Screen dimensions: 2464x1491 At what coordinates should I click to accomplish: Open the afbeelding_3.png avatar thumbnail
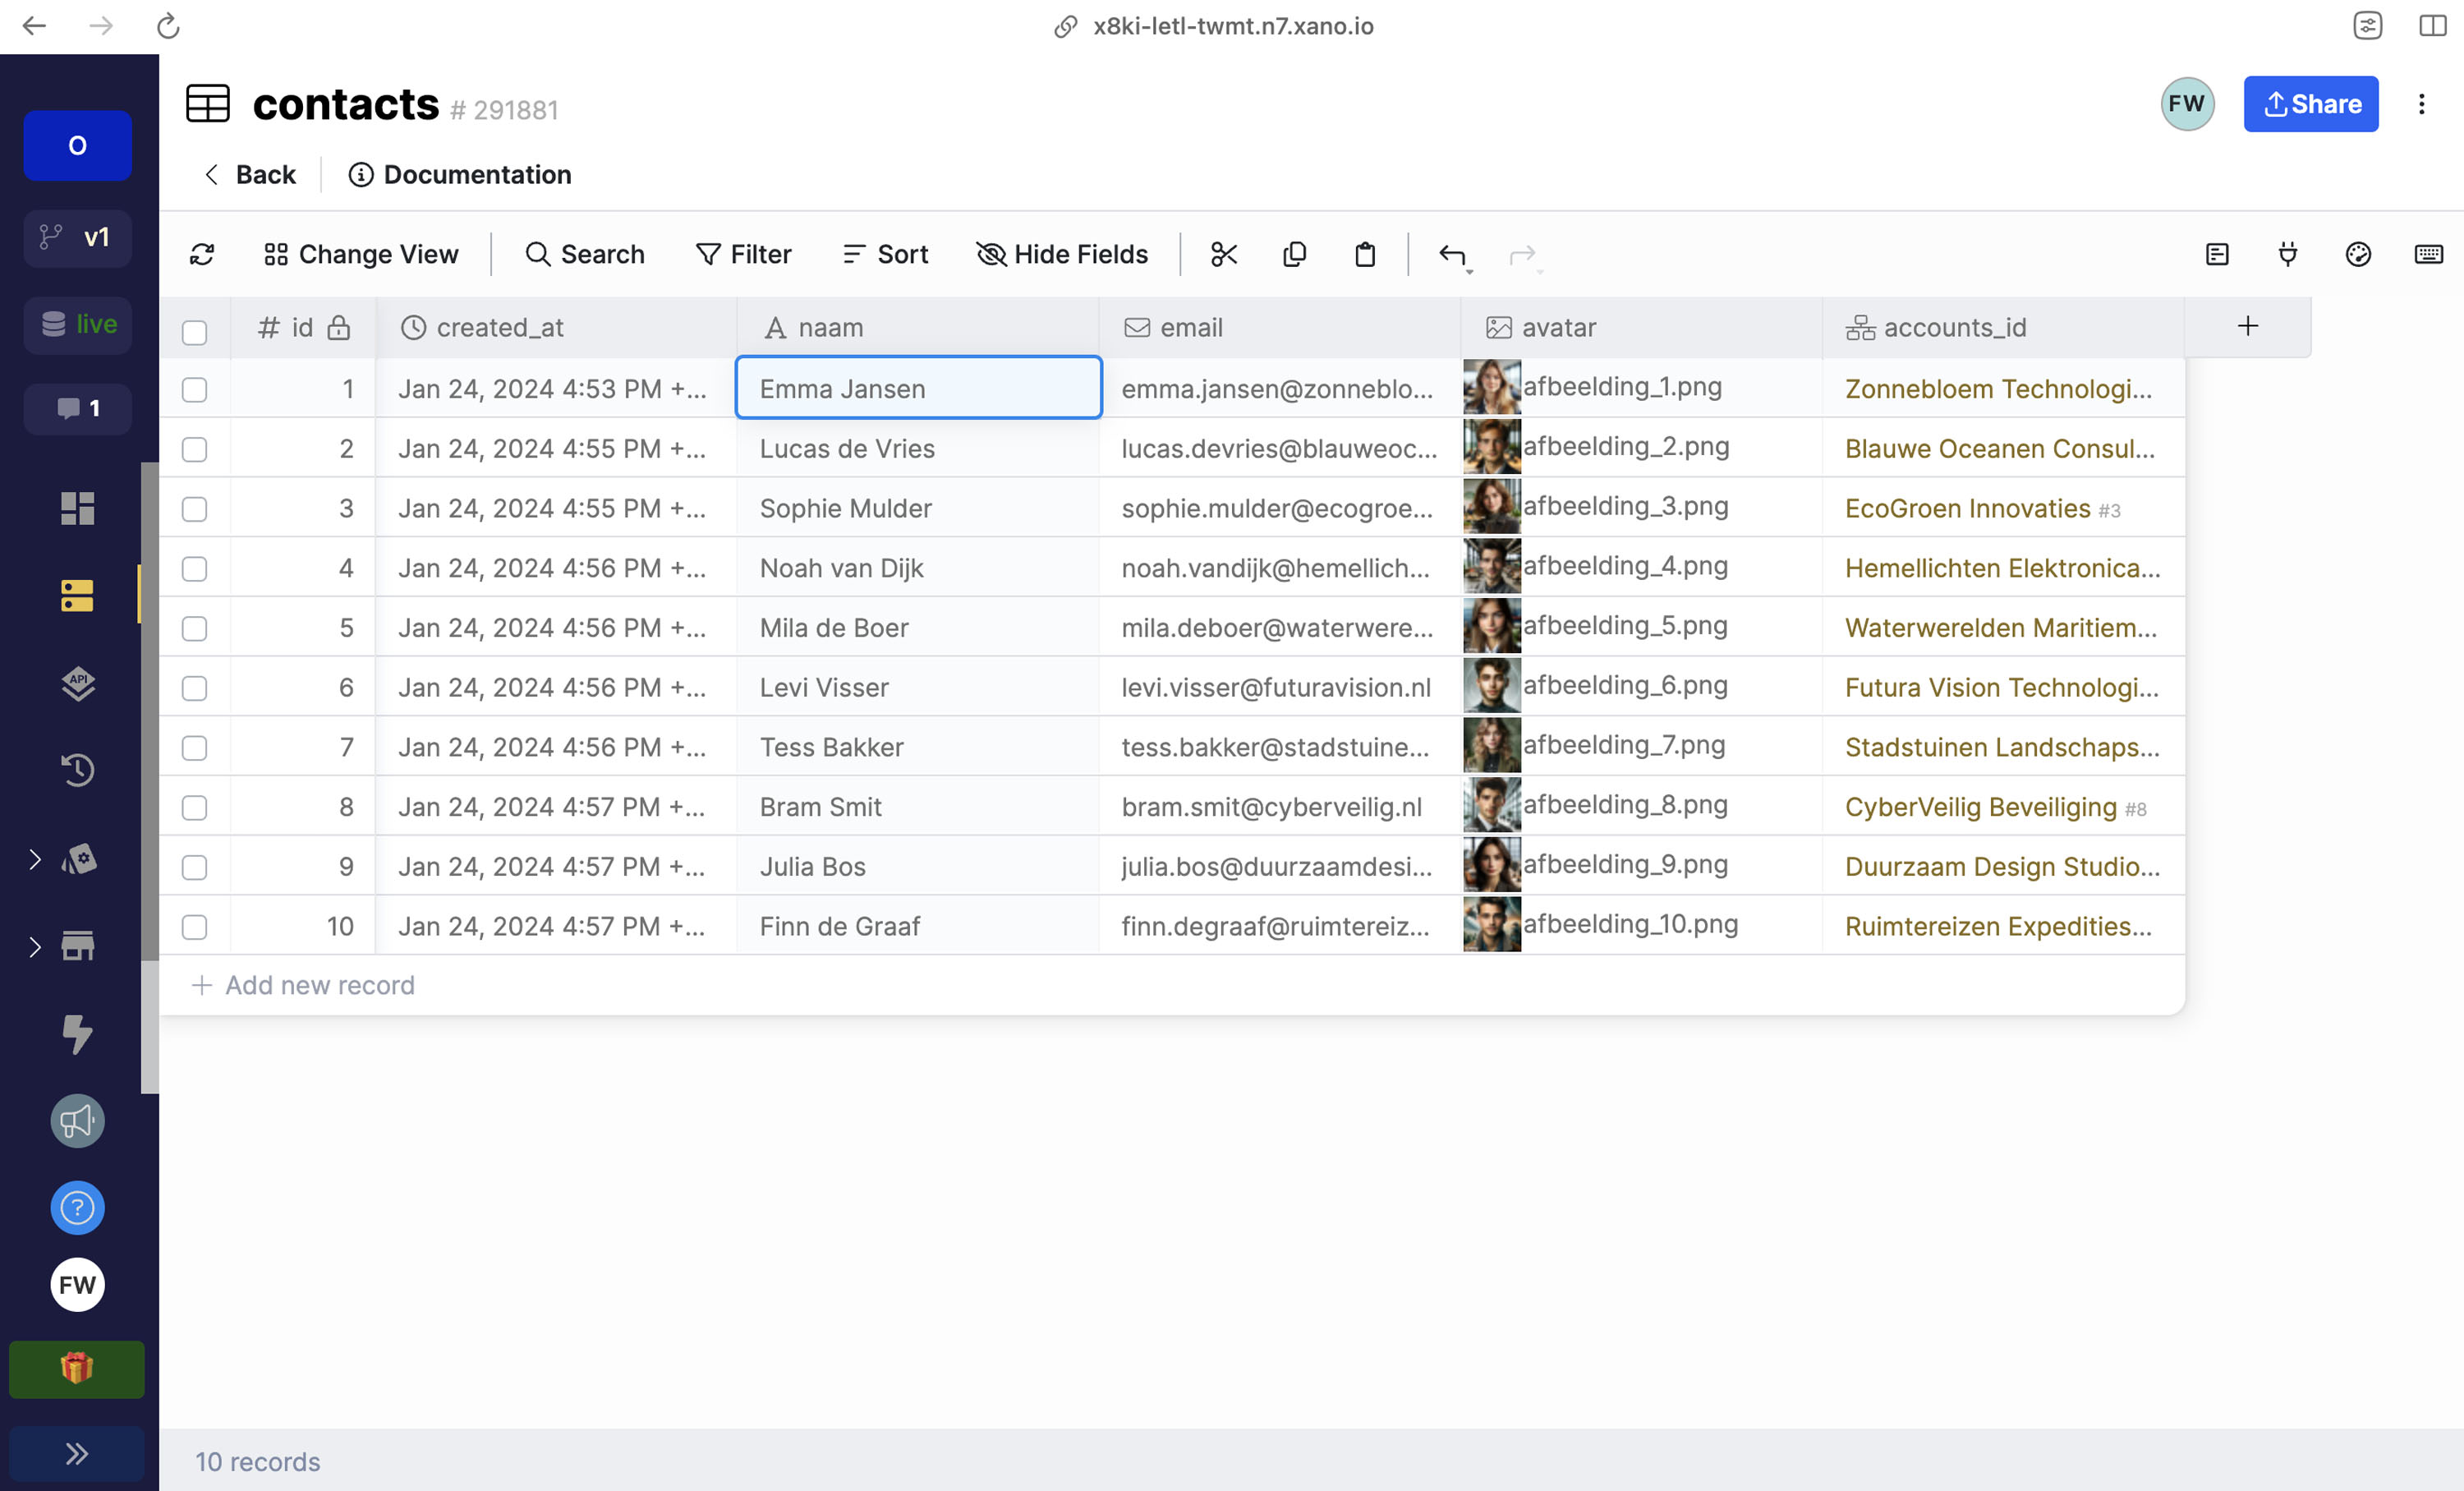(x=1491, y=507)
